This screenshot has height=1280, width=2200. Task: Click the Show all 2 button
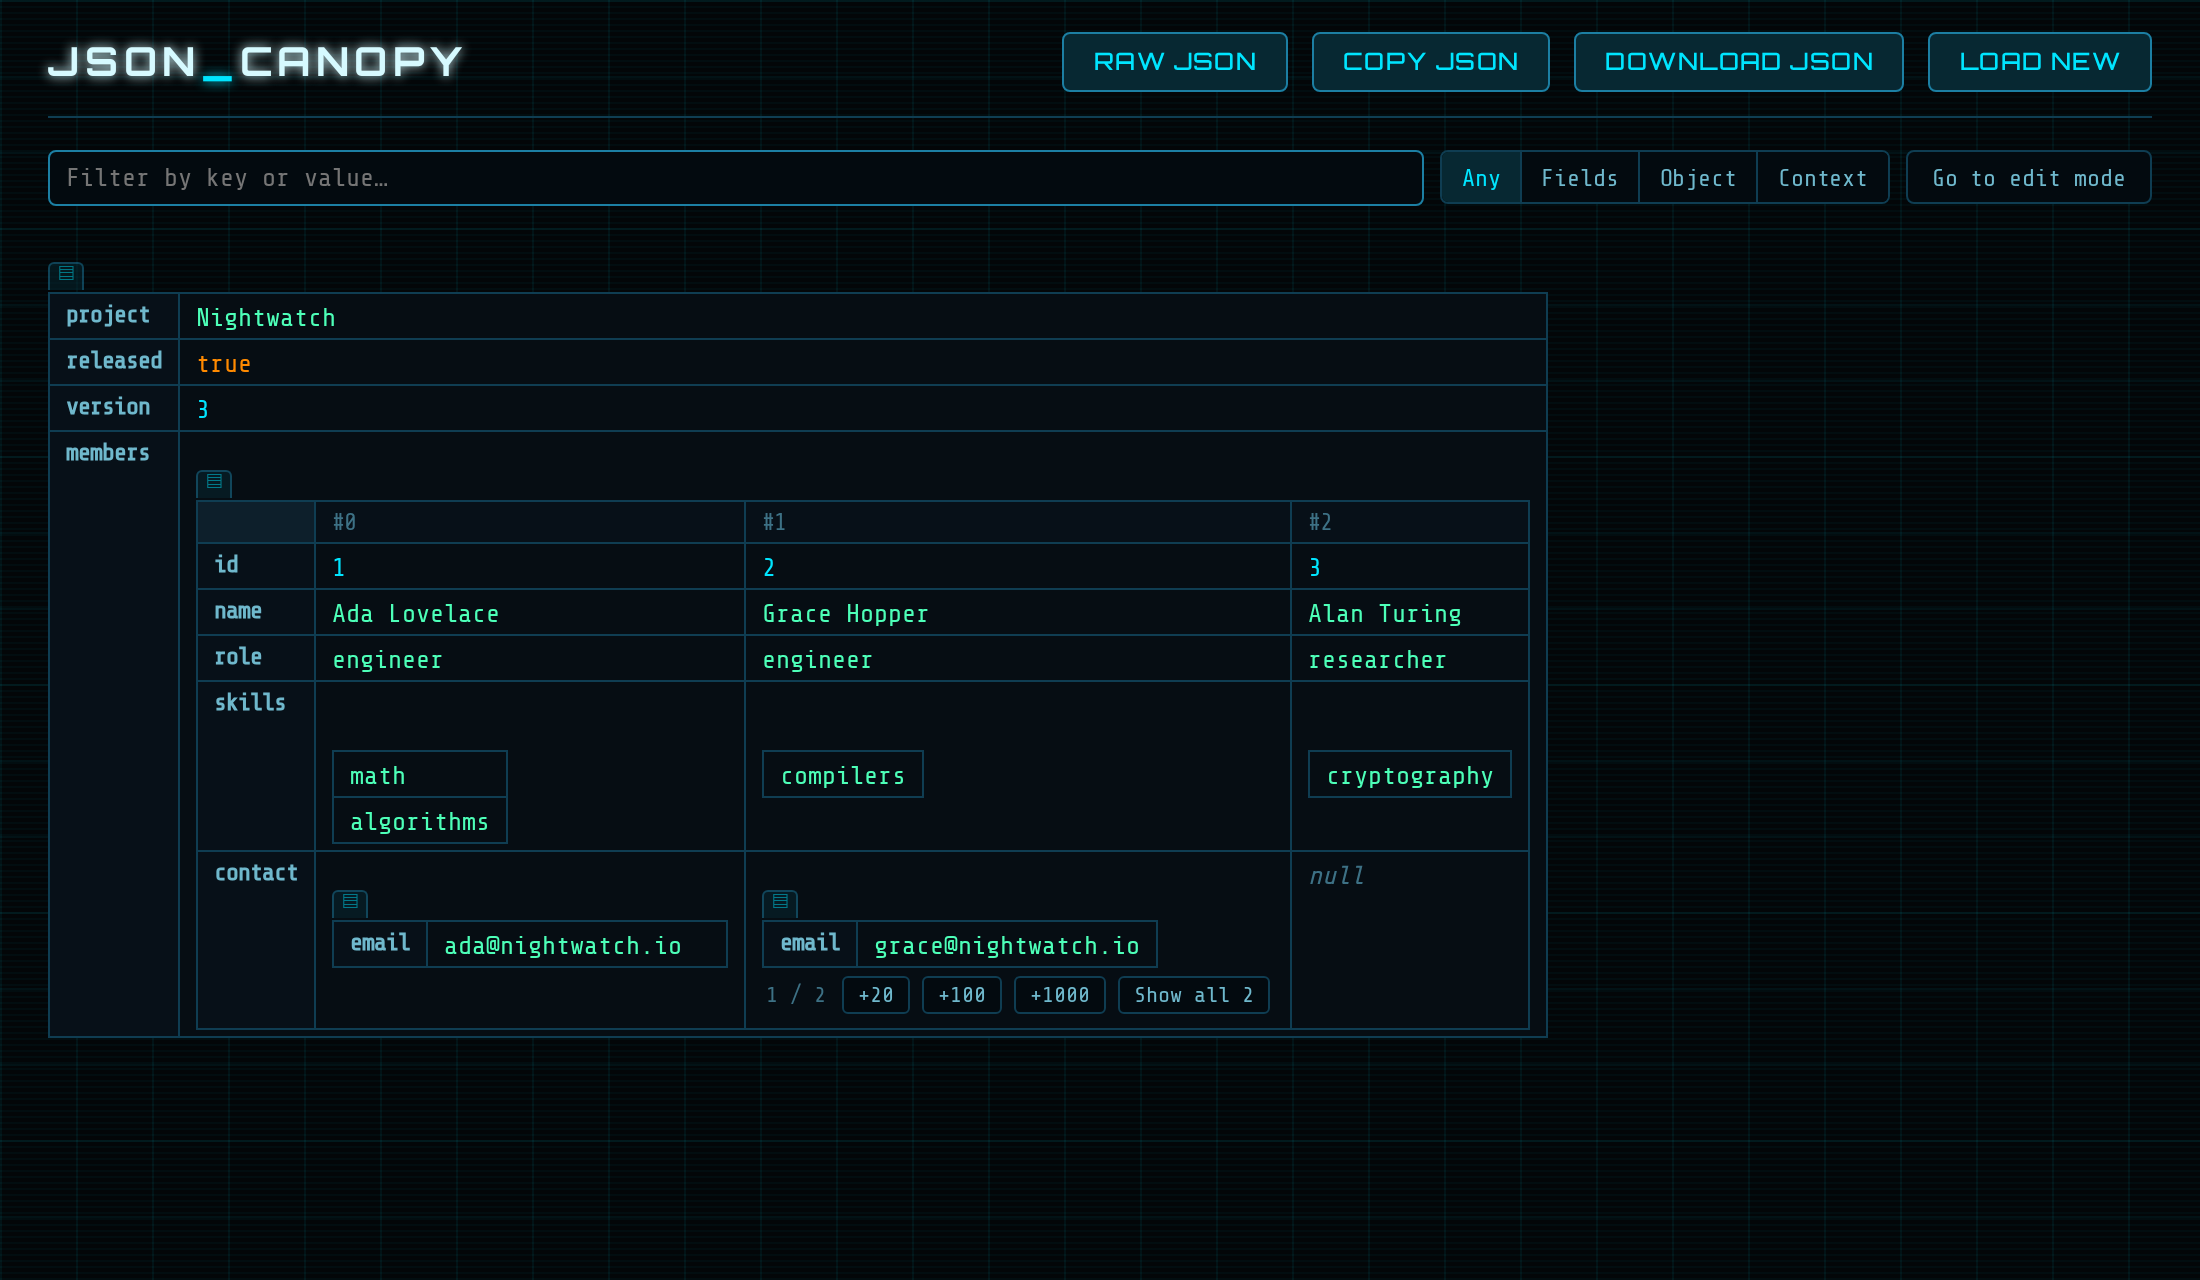1194,995
